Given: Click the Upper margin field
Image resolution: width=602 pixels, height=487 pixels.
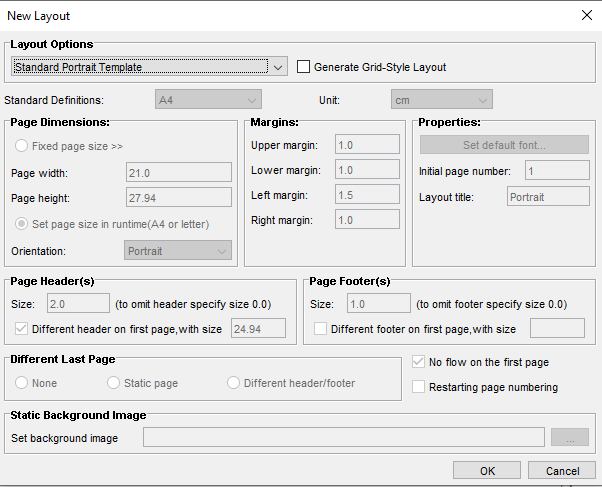Looking at the screenshot, I should click(367, 144).
